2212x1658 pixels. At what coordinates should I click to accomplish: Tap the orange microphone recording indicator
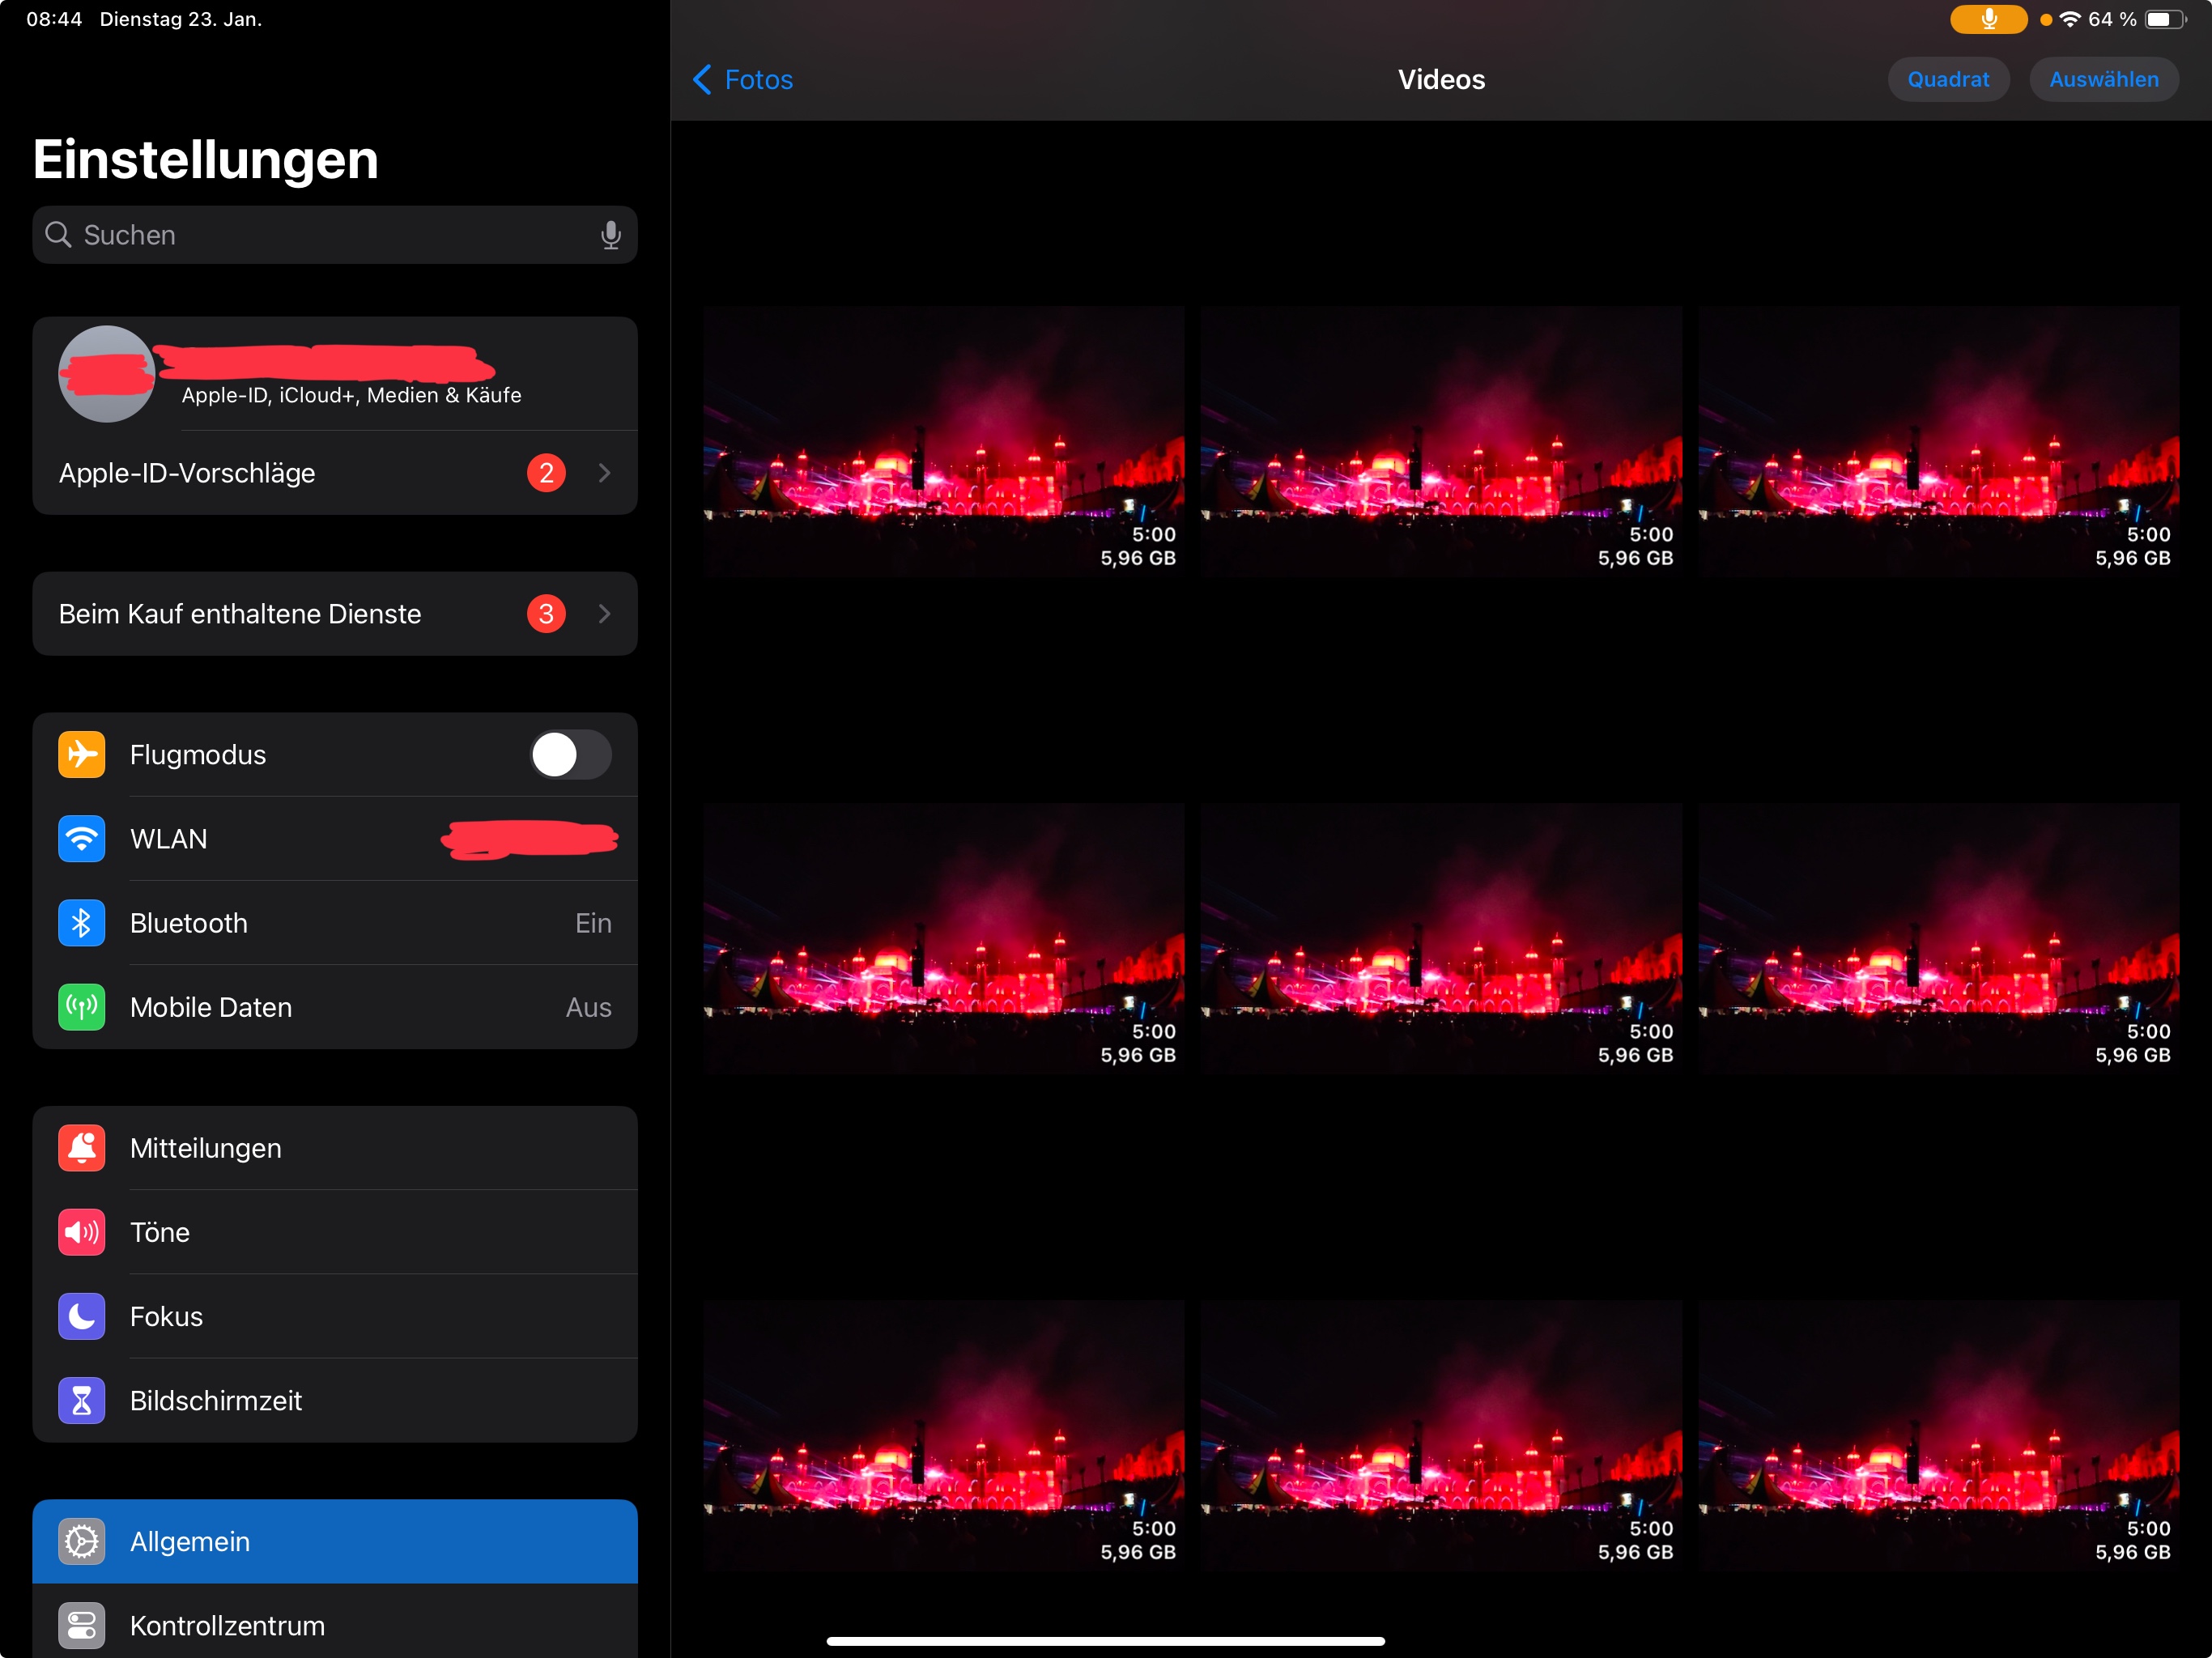pyautogui.click(x=1987, y=19)
